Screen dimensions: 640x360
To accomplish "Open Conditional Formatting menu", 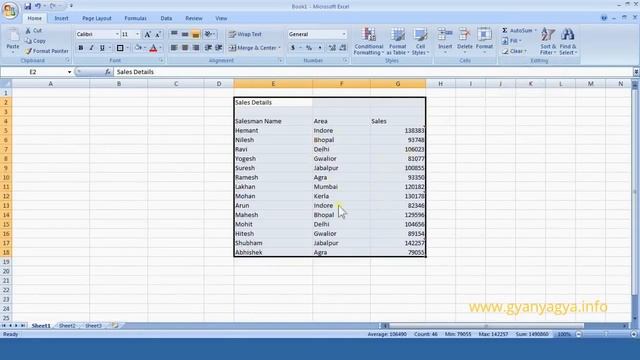I will [x=369, y=41].
